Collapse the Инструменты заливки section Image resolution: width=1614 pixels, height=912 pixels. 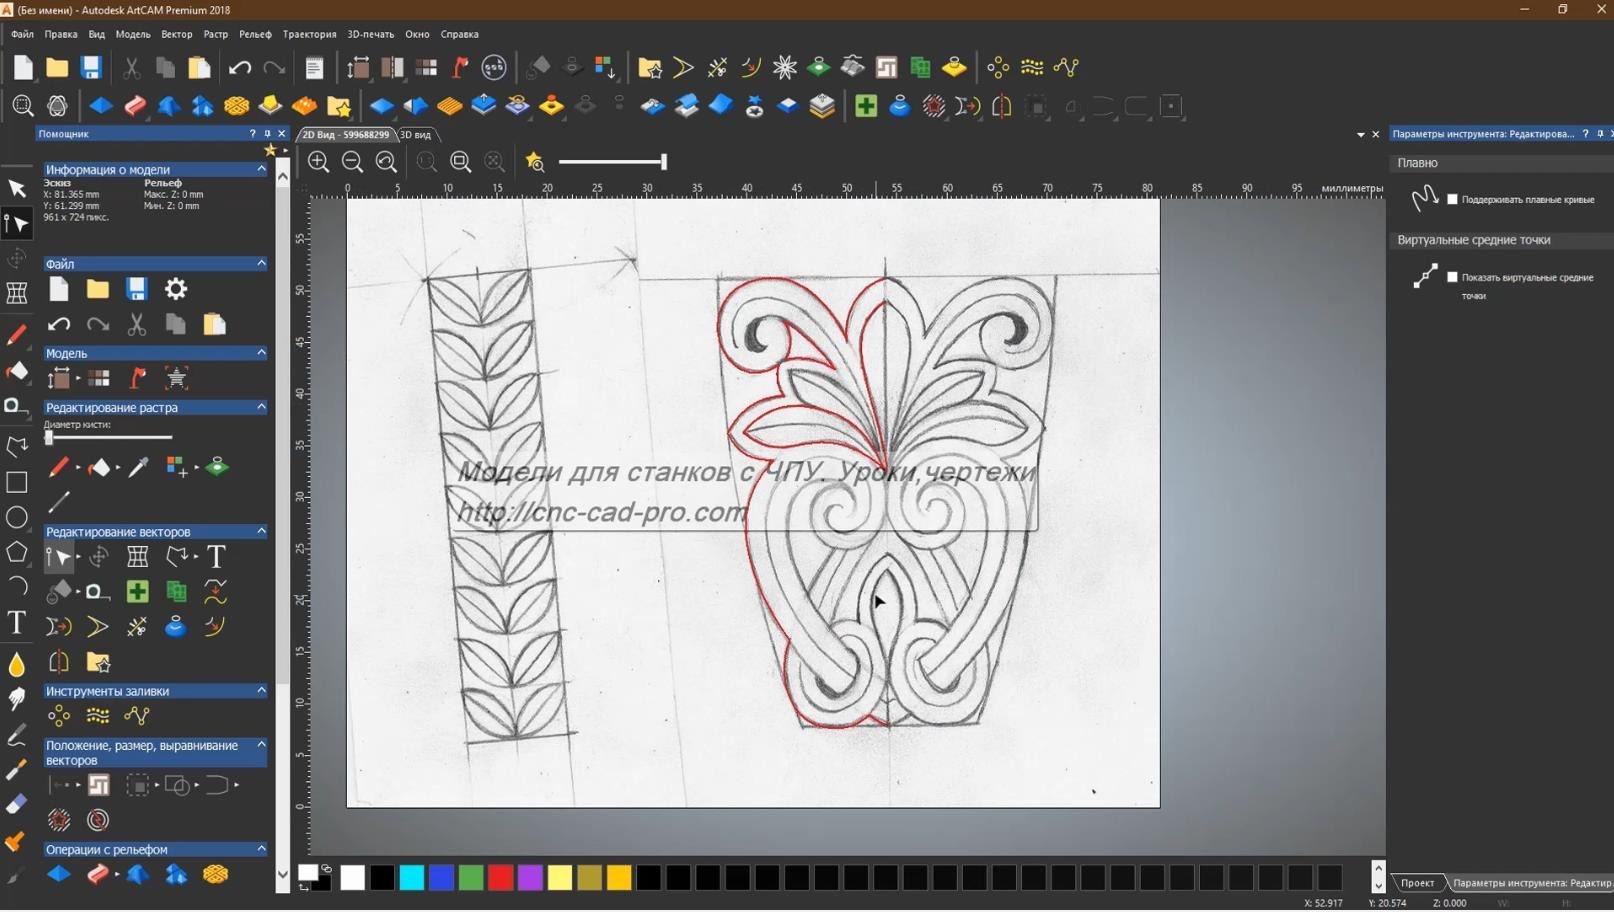coord(262,690)
